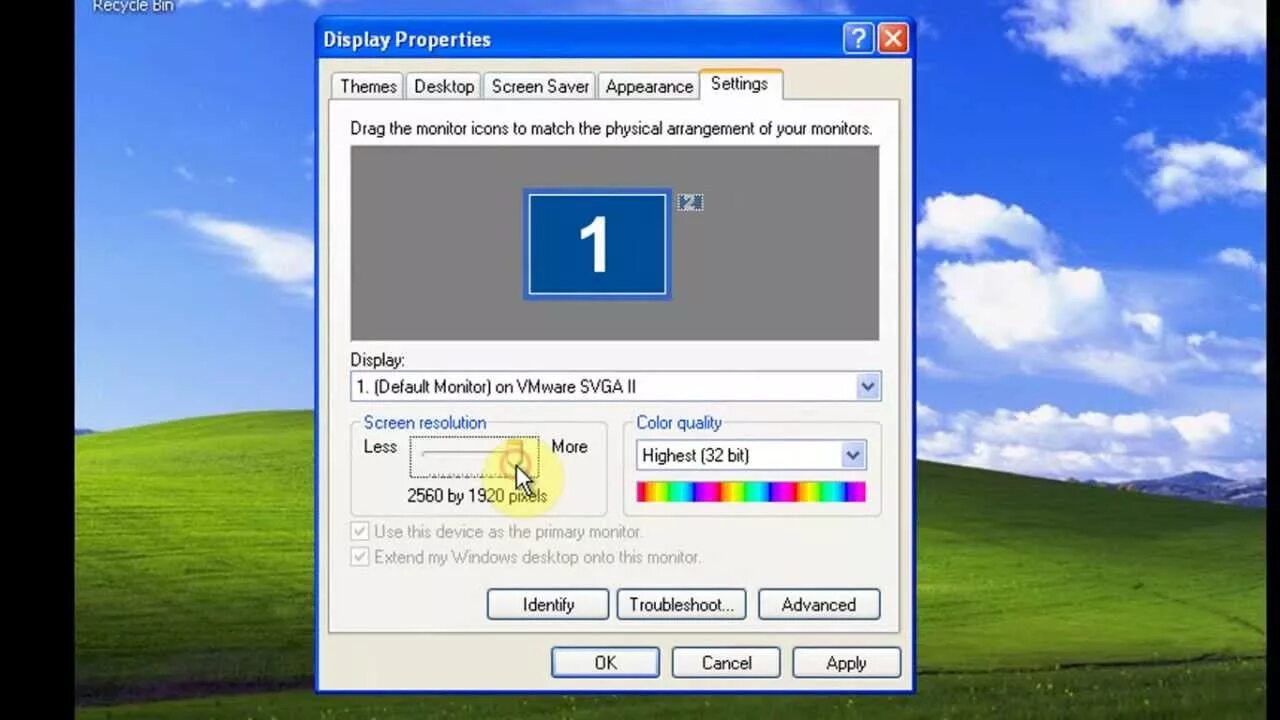Viewport: 1280px width, 720px height.
Task: Go to the Screen Saver tab
Action: tap(540, 86)
